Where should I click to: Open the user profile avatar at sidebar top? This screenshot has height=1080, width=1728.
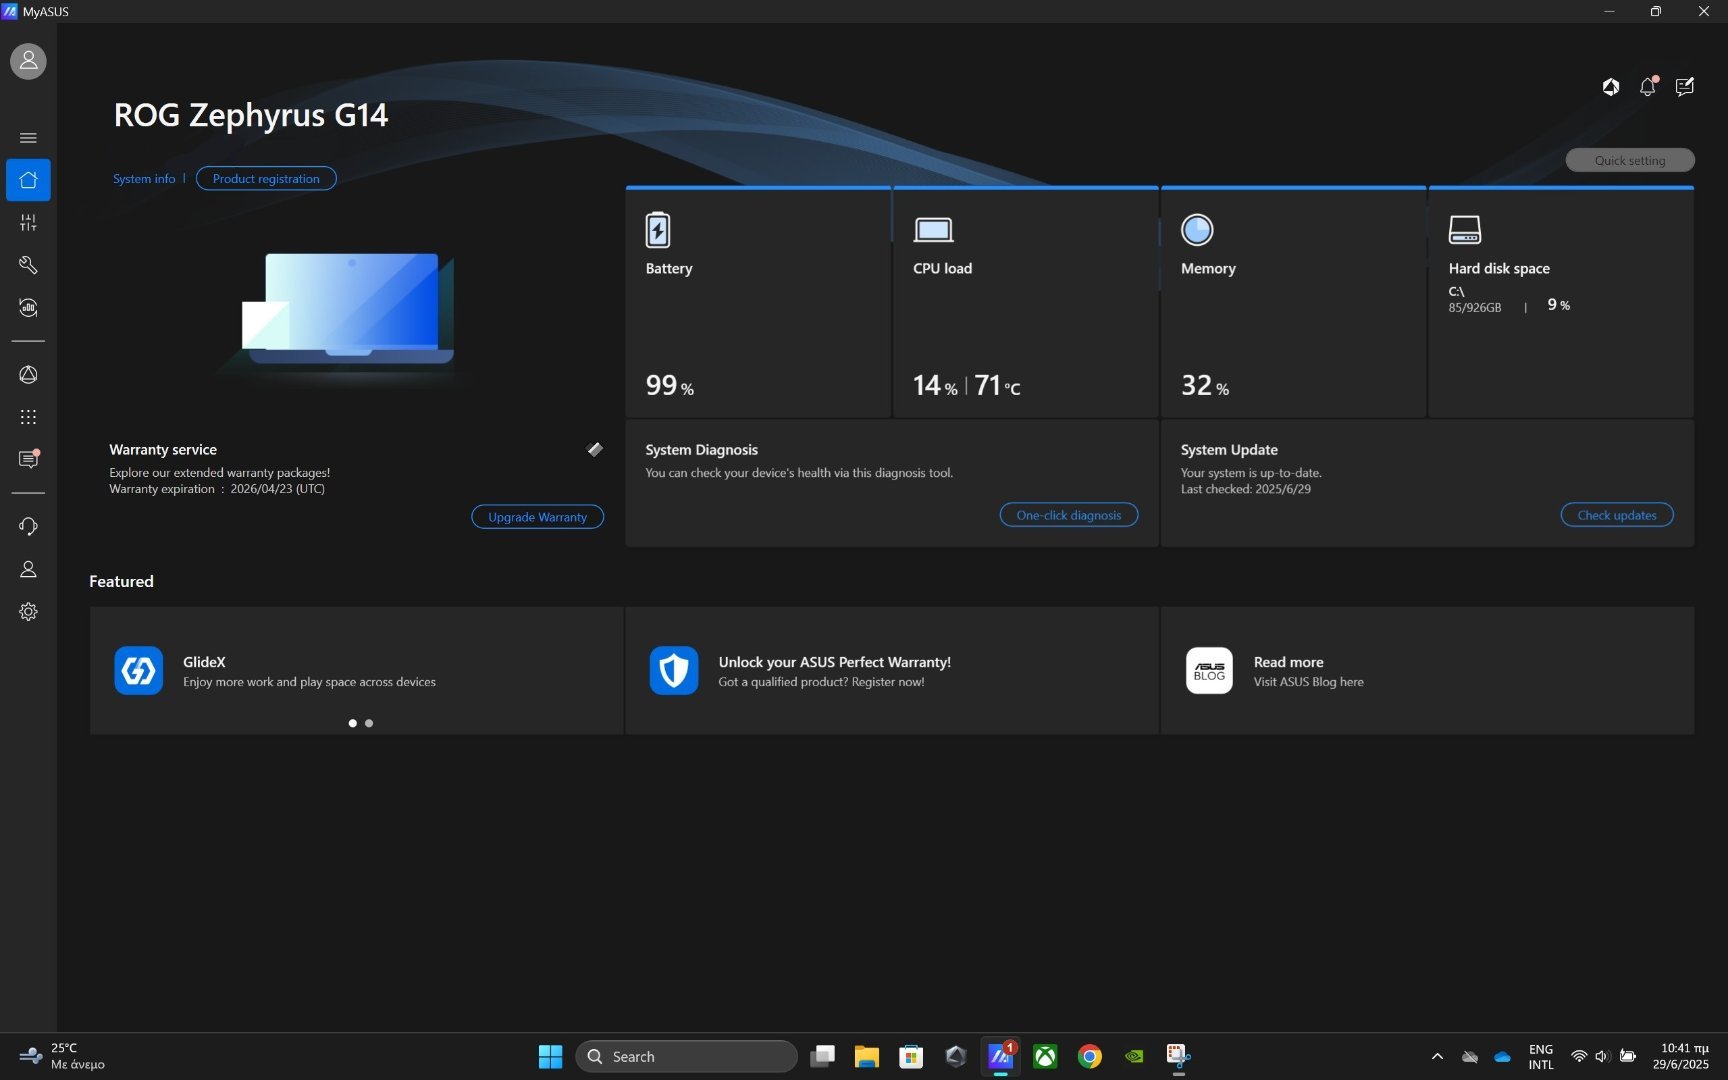28,61
